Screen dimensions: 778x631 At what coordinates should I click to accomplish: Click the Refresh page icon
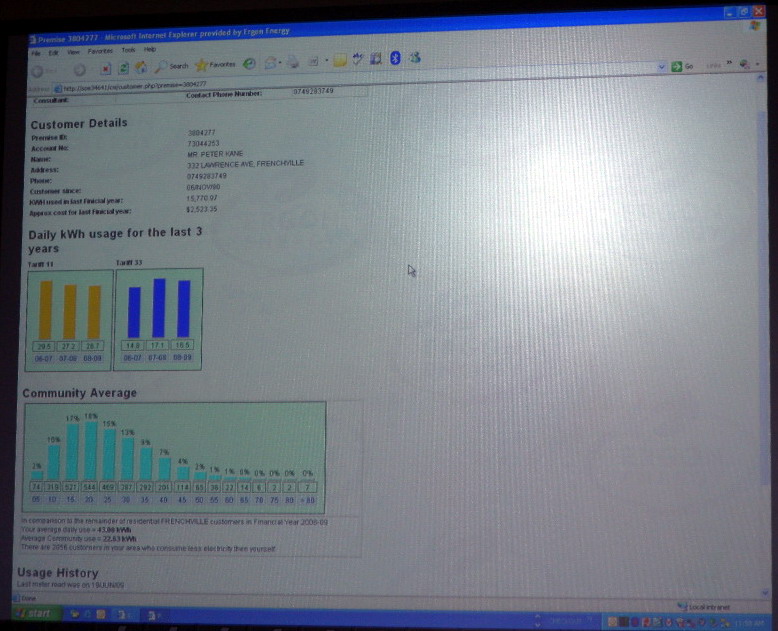124,68
